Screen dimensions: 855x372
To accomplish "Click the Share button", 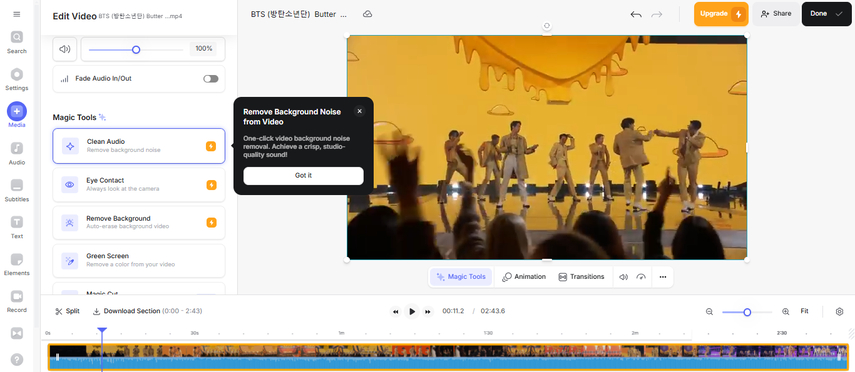I will tap(776, 14).
